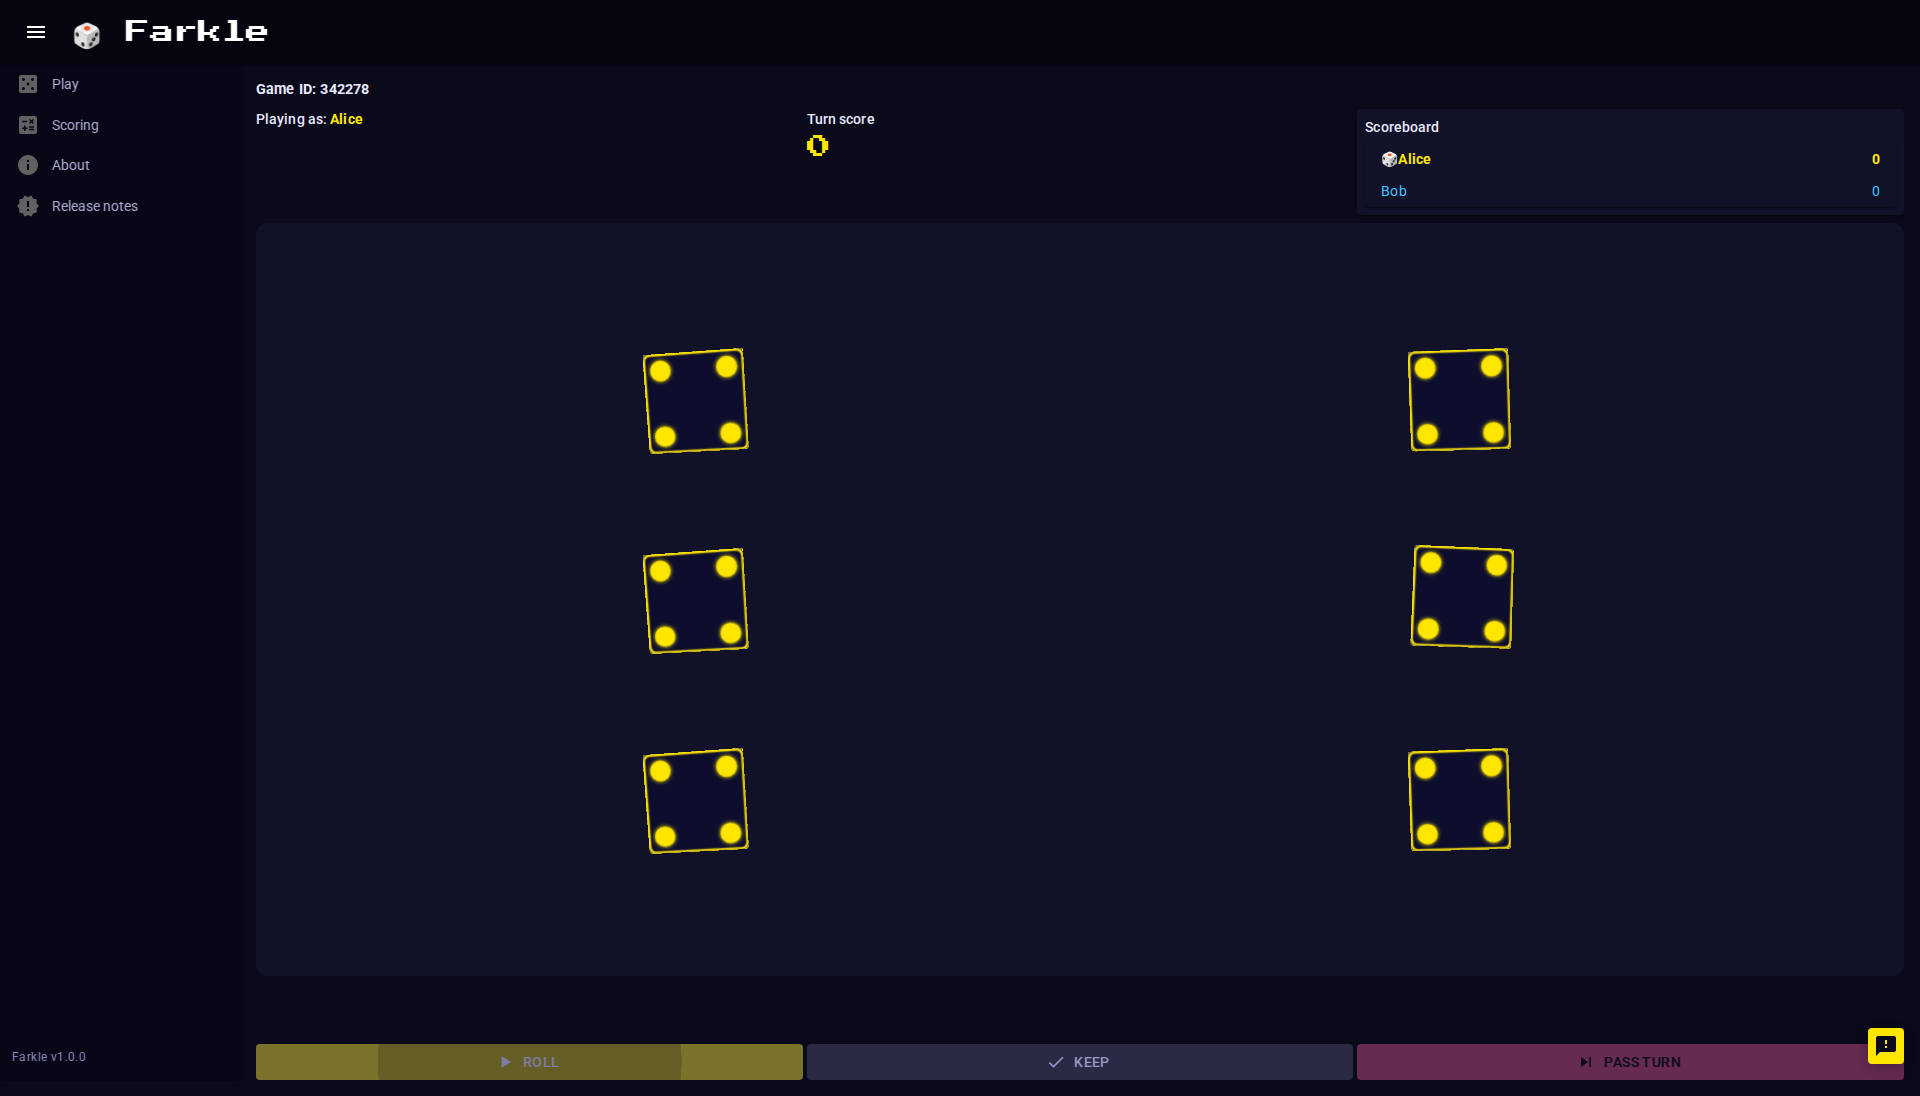Select the middle-left four-pip die
This screenshot has width=1920, height=1096.
pos(696,601)
